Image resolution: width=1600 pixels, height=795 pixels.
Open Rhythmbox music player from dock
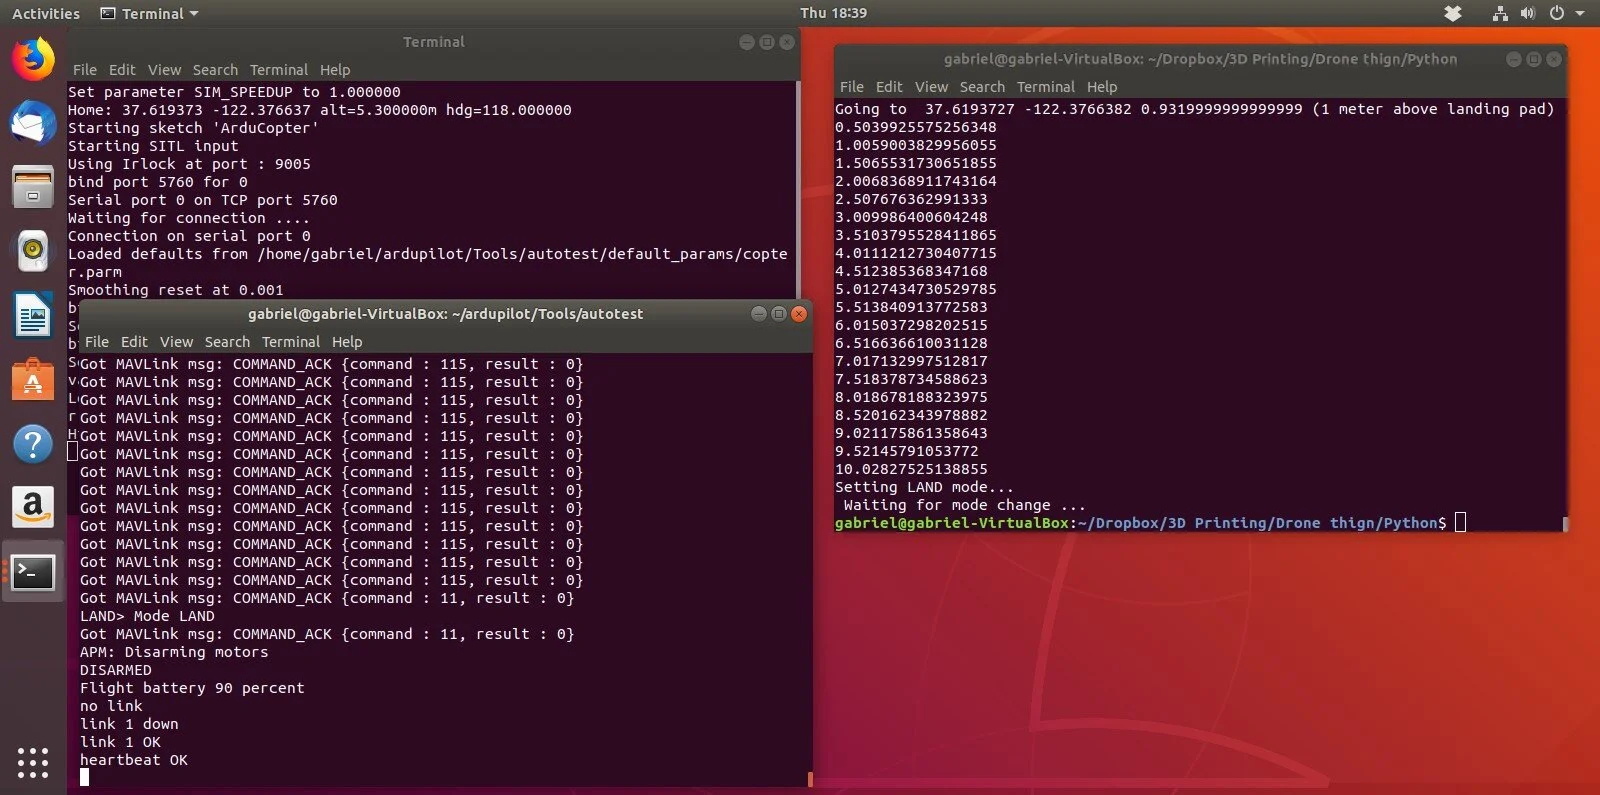pos(33,250)
